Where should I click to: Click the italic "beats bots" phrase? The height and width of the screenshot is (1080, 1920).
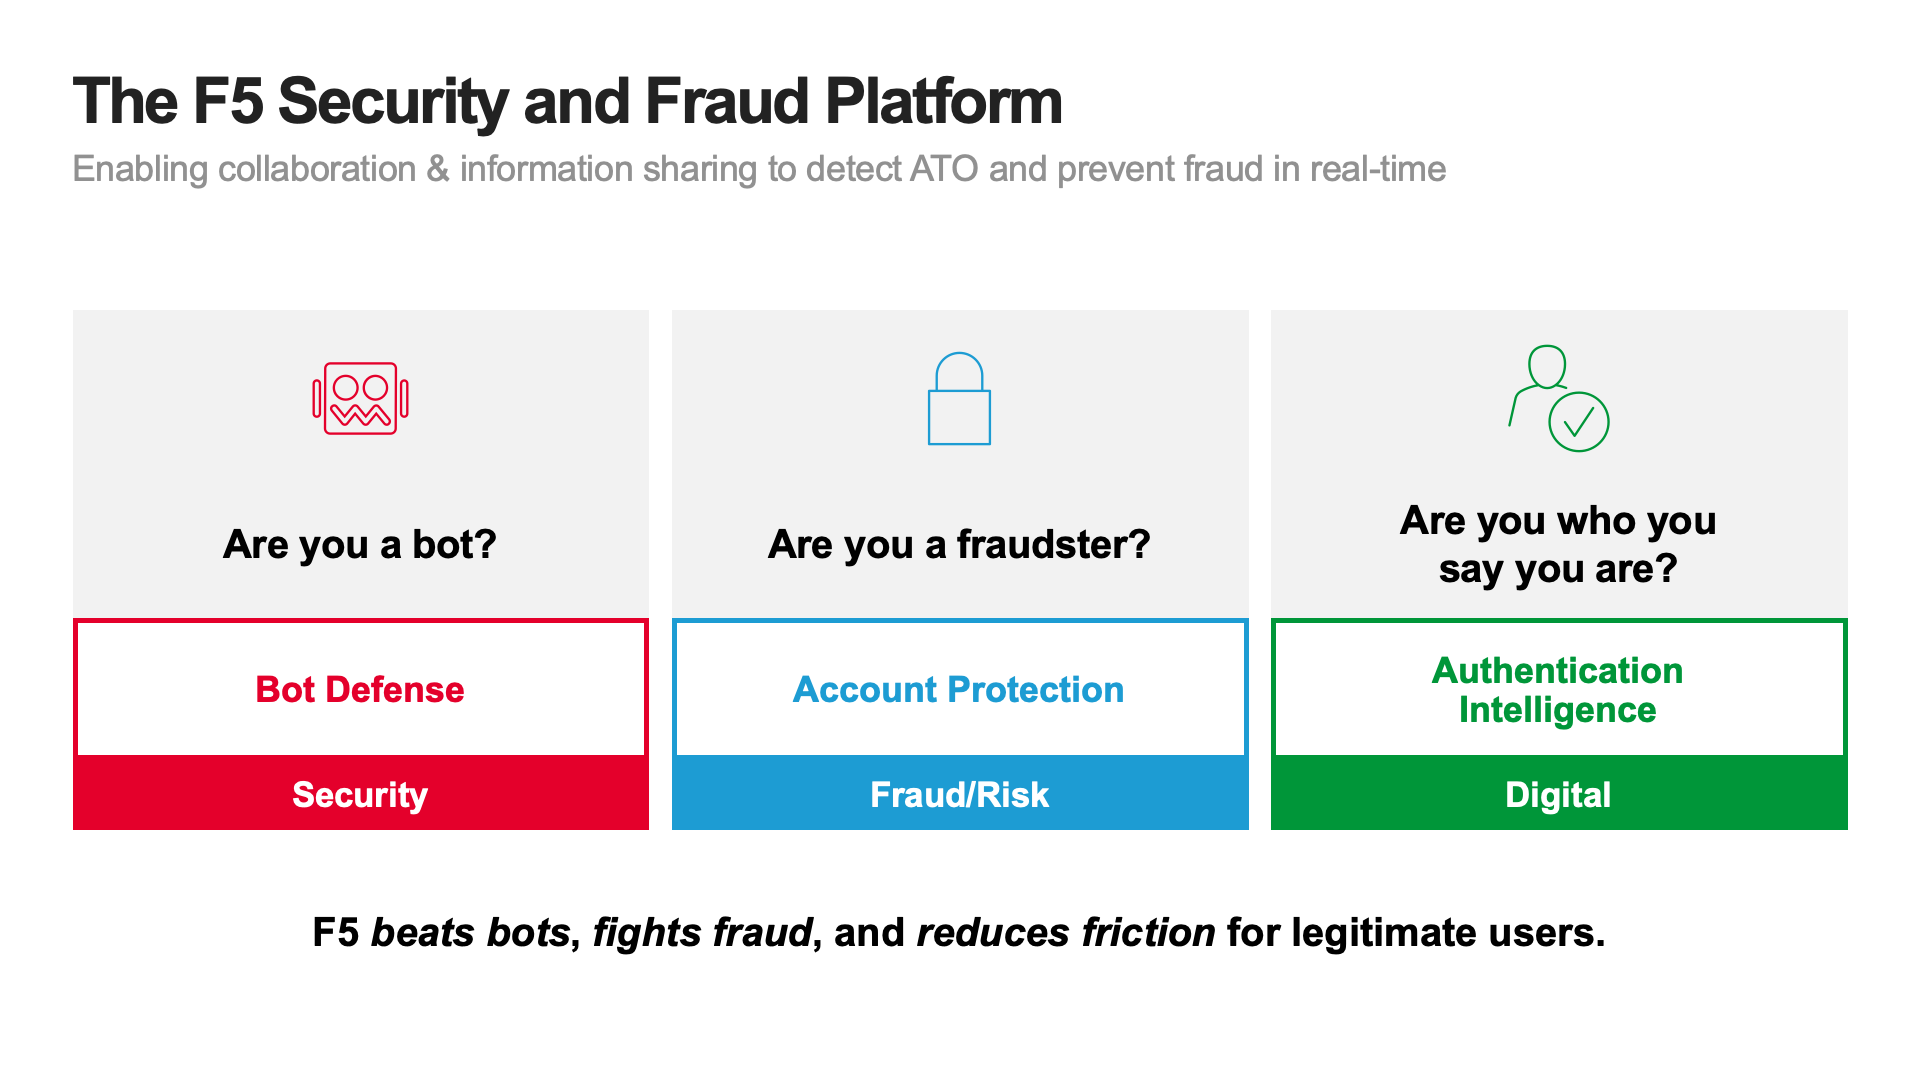click(x=470, y=933)
